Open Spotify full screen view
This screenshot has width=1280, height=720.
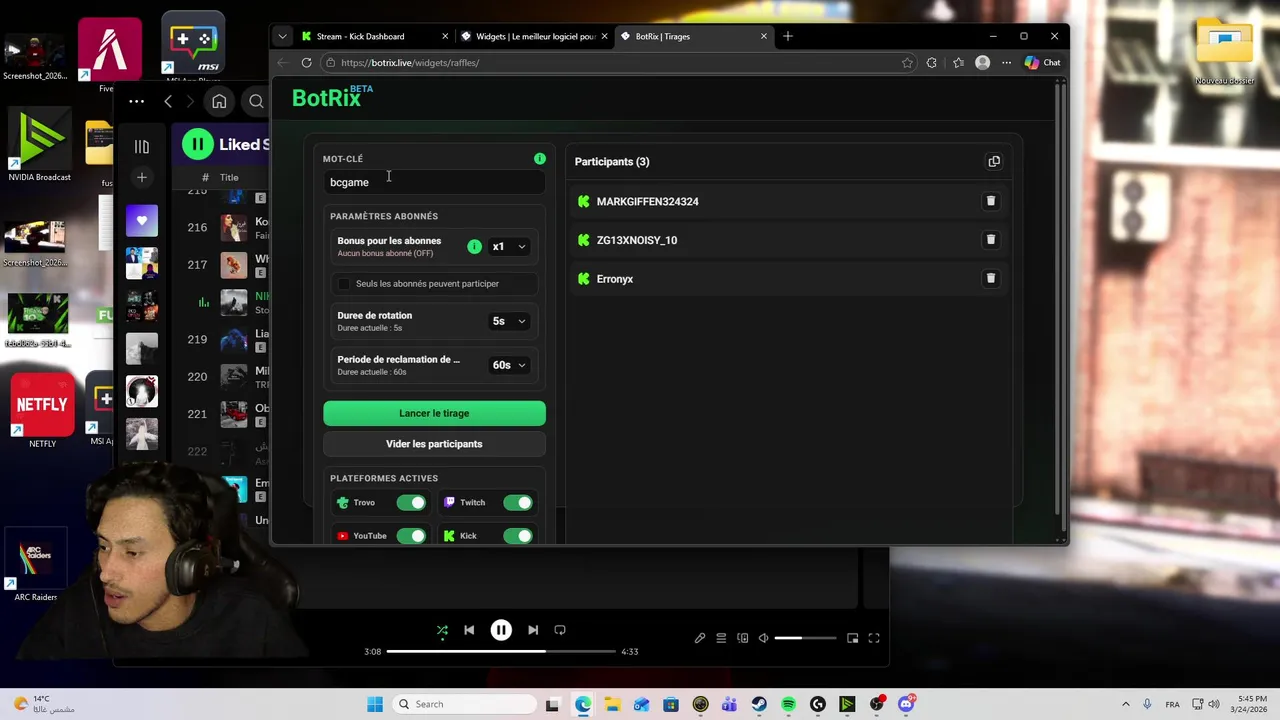click(874, 638)
